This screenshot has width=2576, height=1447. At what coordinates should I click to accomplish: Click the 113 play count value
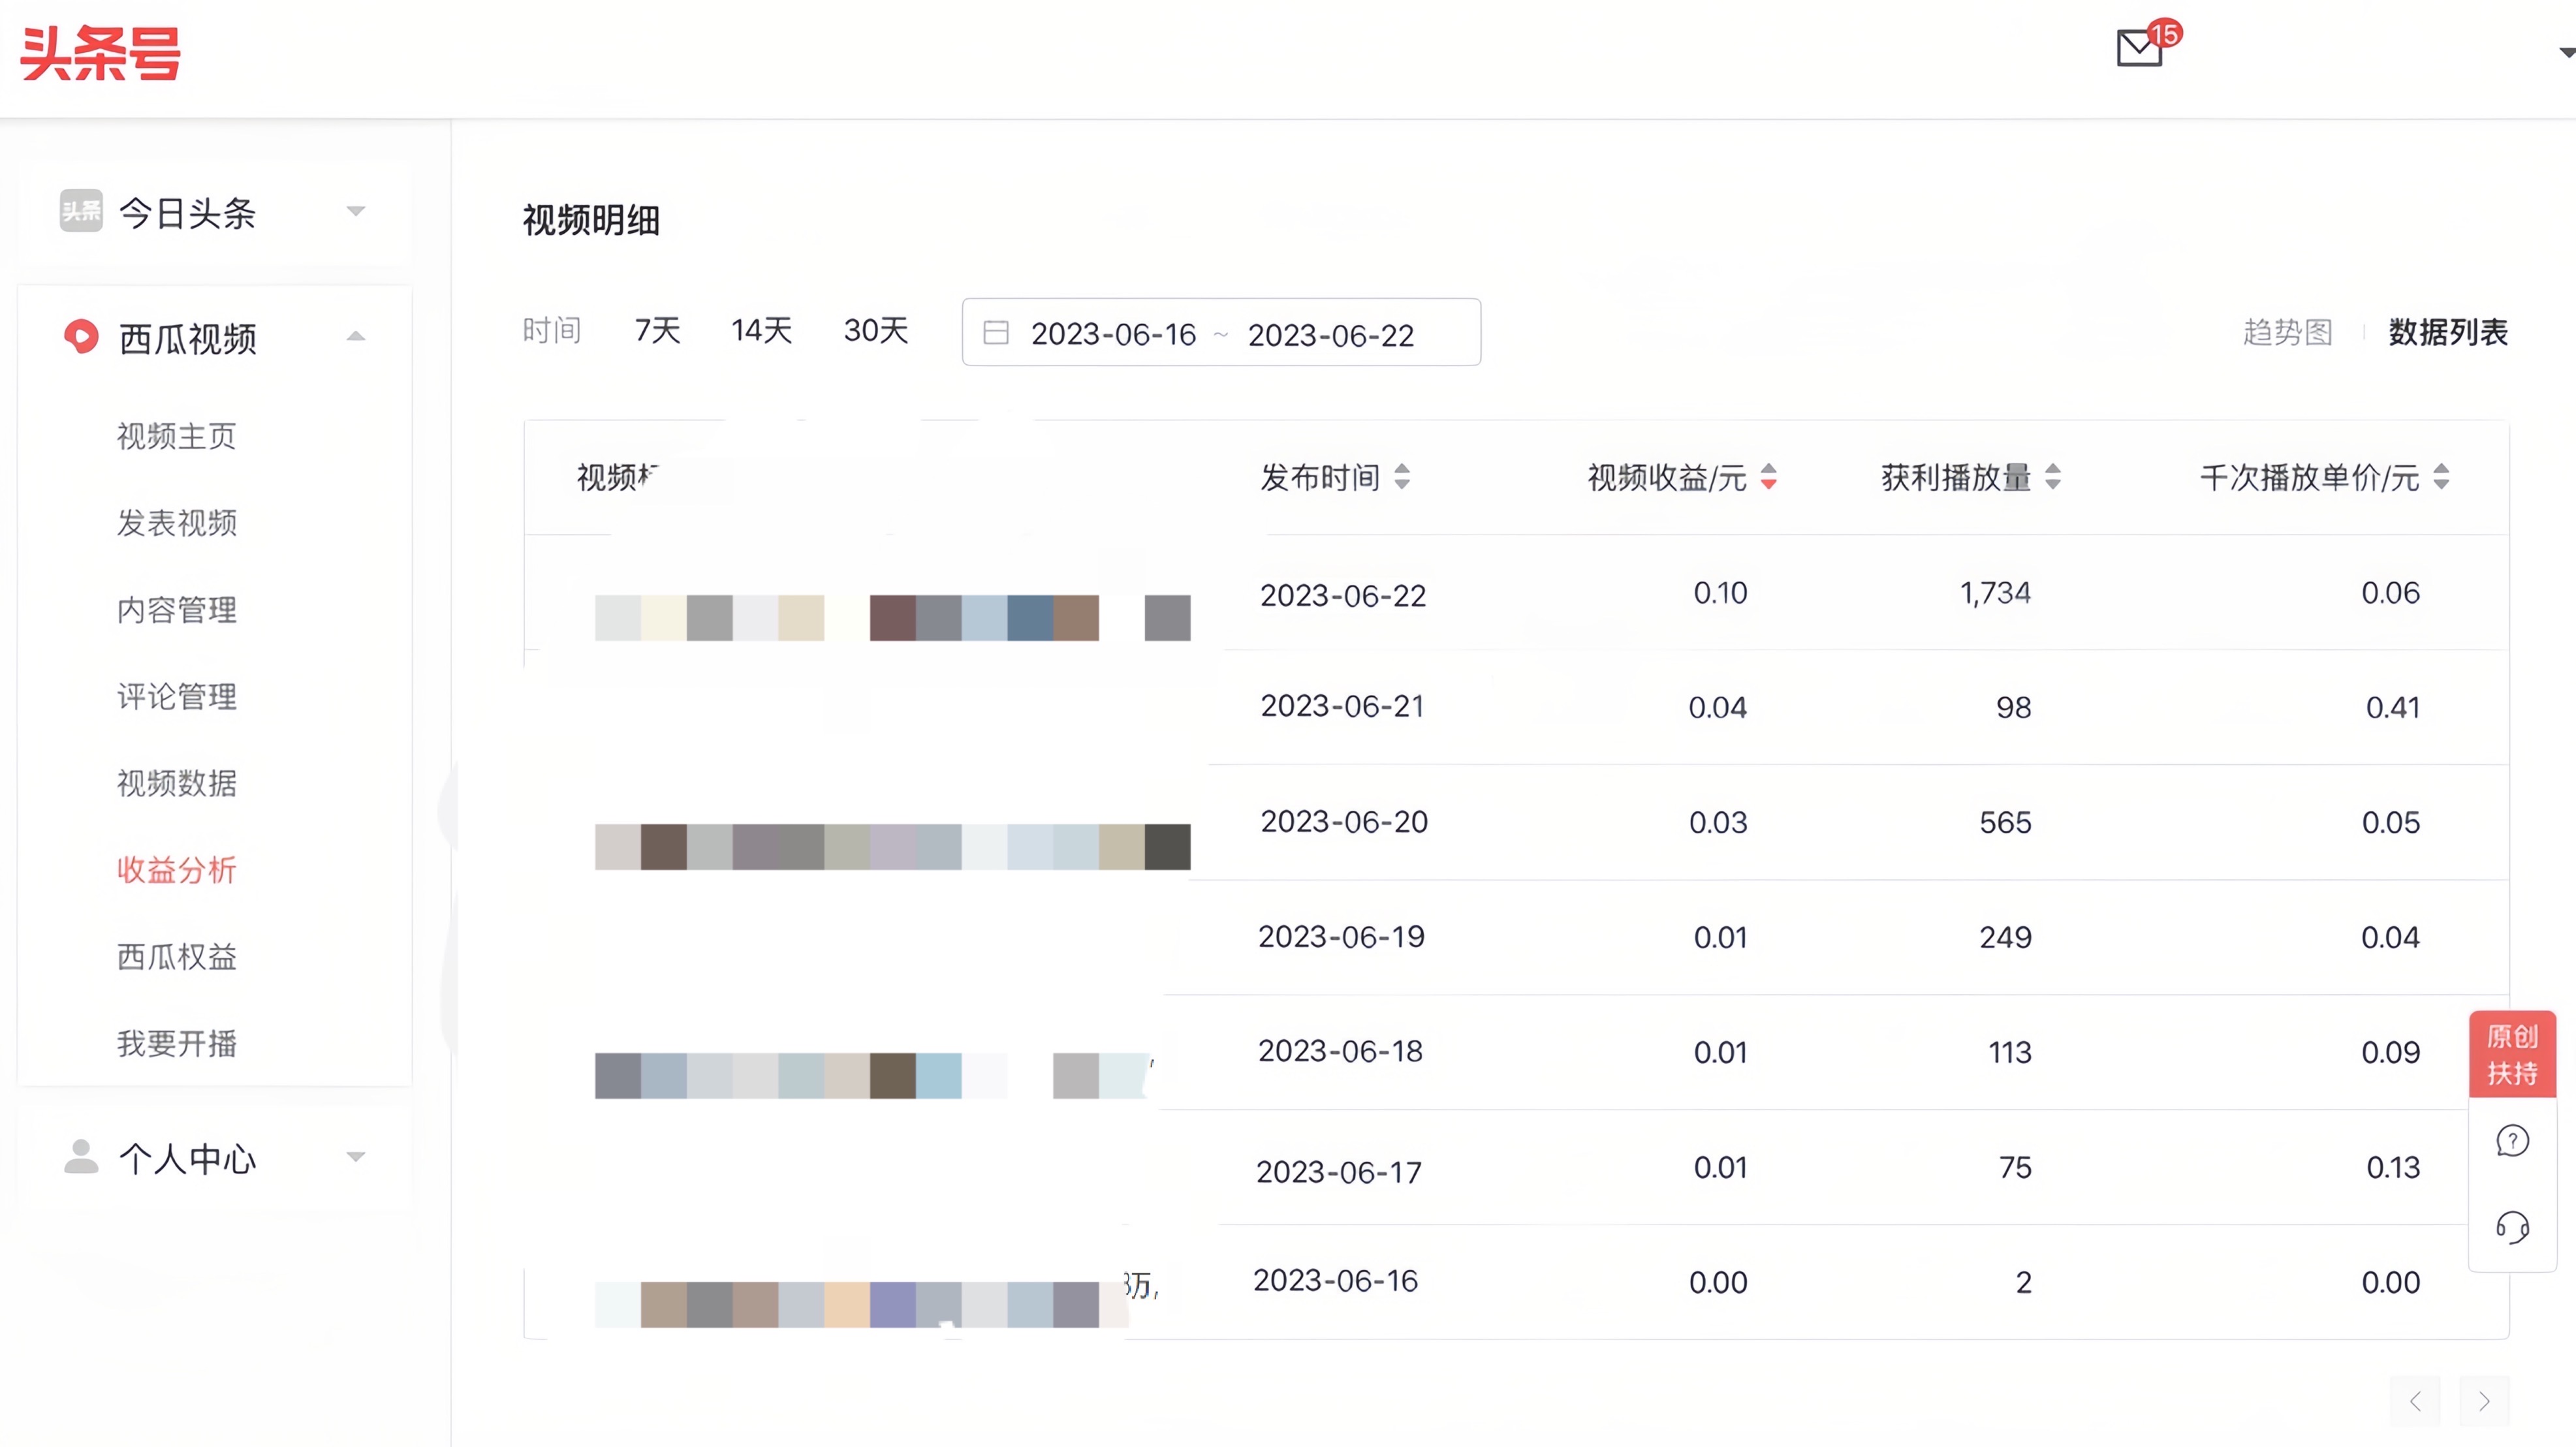(2010, 1053)
